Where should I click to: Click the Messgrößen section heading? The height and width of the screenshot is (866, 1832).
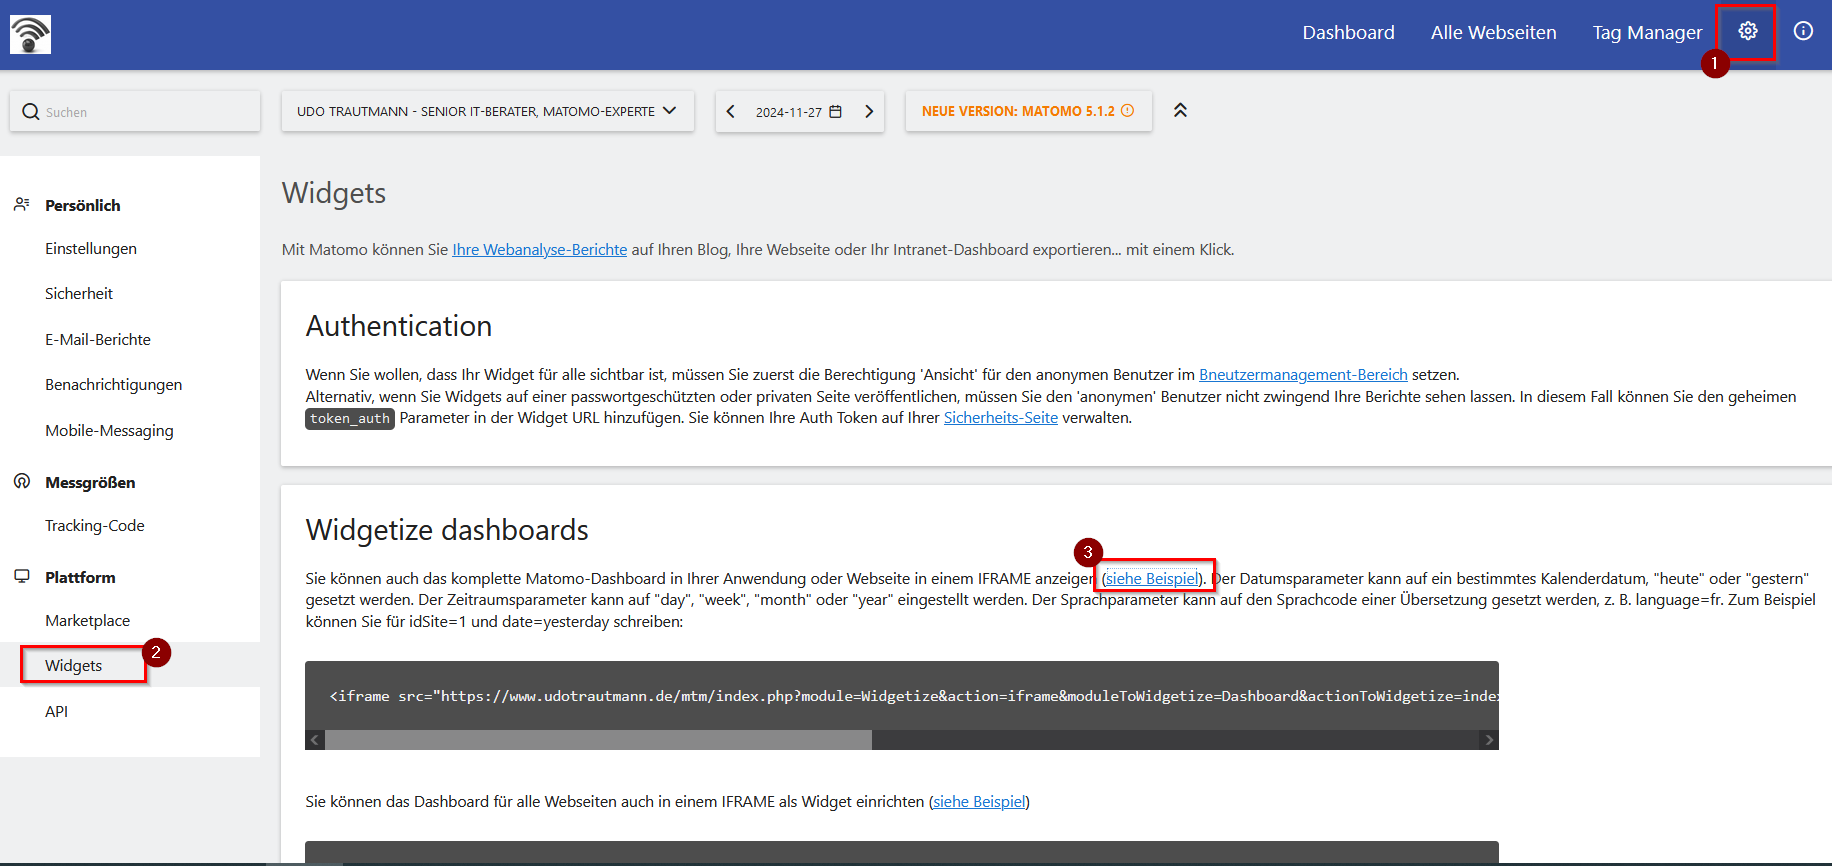coord(90,482)
